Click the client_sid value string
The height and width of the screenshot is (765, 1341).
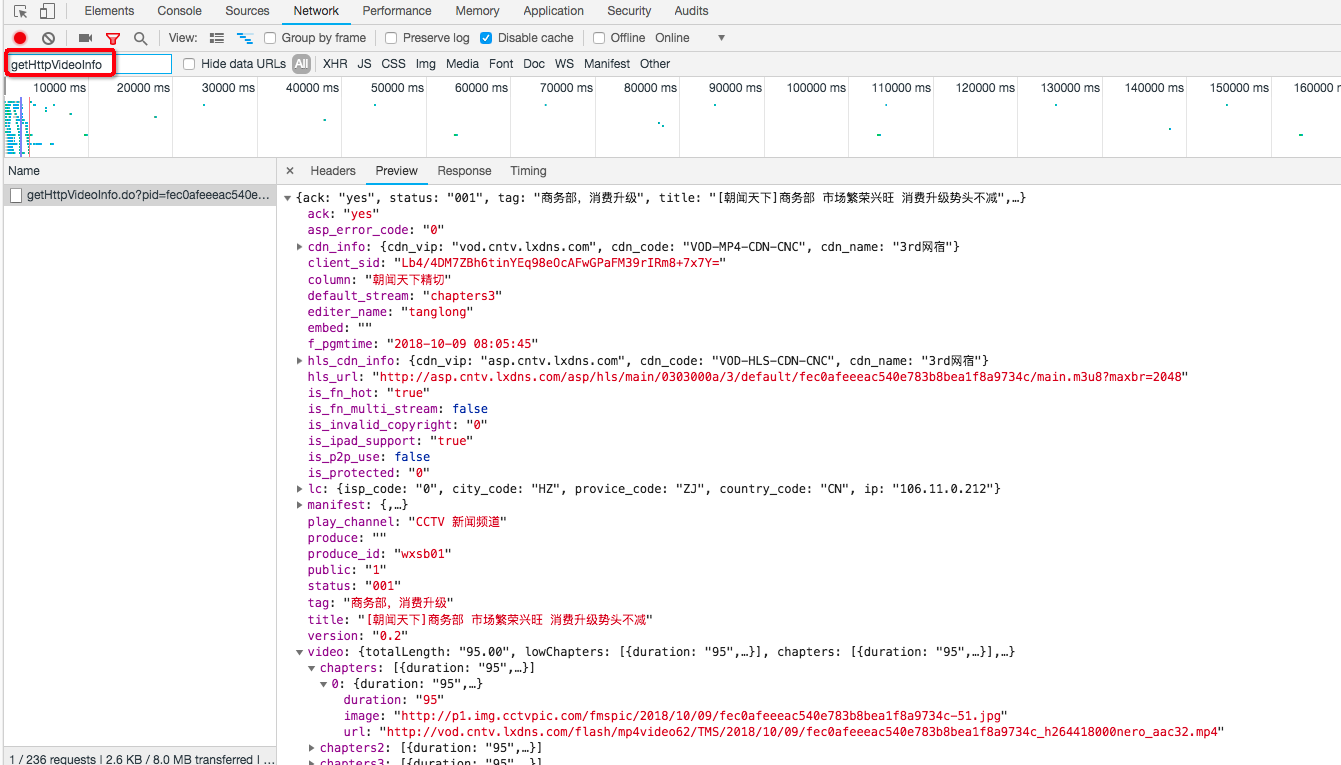pyautogui.click(x=560, y=263)
